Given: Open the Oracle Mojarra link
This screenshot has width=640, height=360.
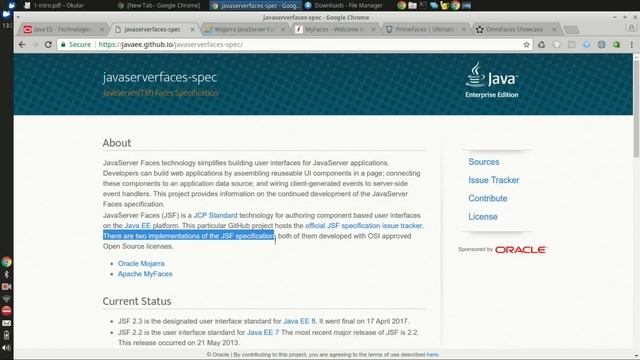Looking at the screenshot, I should tap(141, 264).
